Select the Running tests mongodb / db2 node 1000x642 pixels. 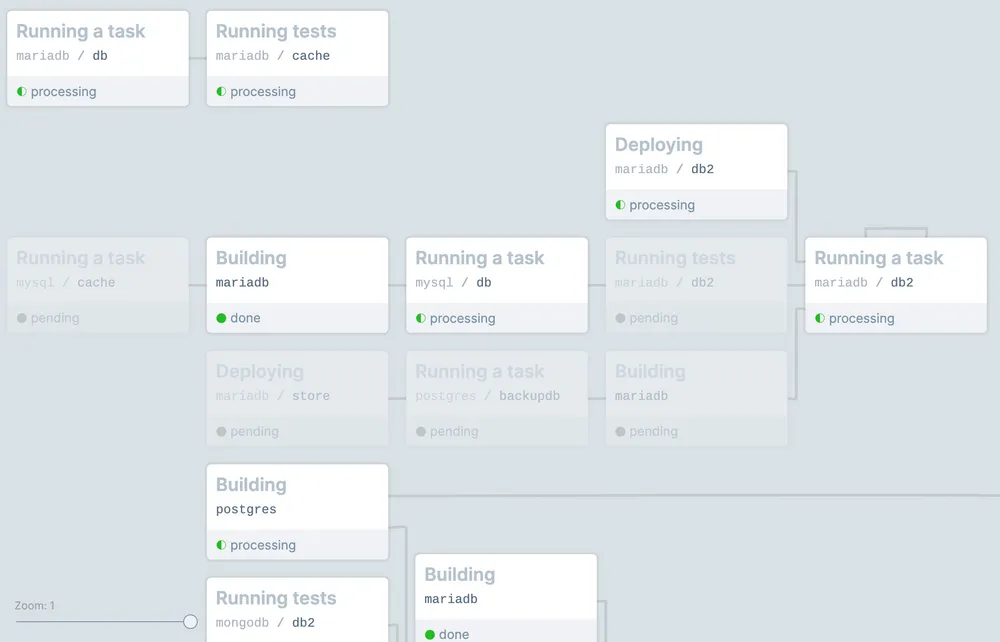click(x=297, y=609)
